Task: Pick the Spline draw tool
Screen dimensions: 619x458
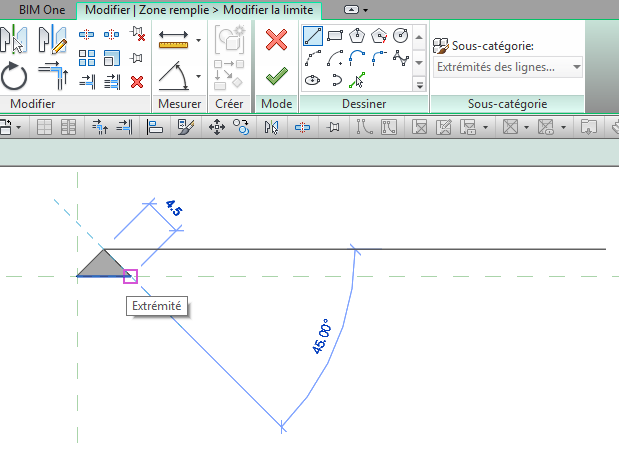Action: (x=400, y=58)
